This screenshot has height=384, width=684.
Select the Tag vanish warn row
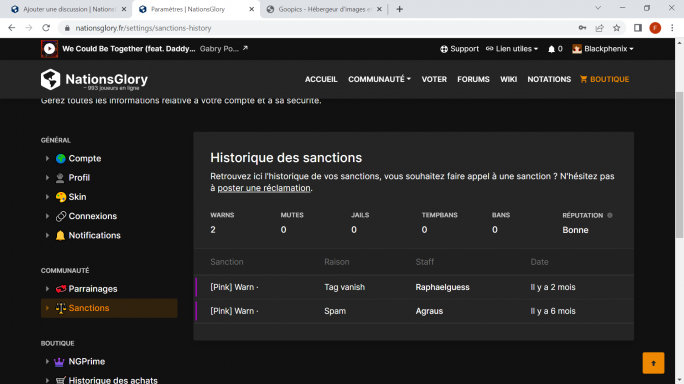(414, 287)
